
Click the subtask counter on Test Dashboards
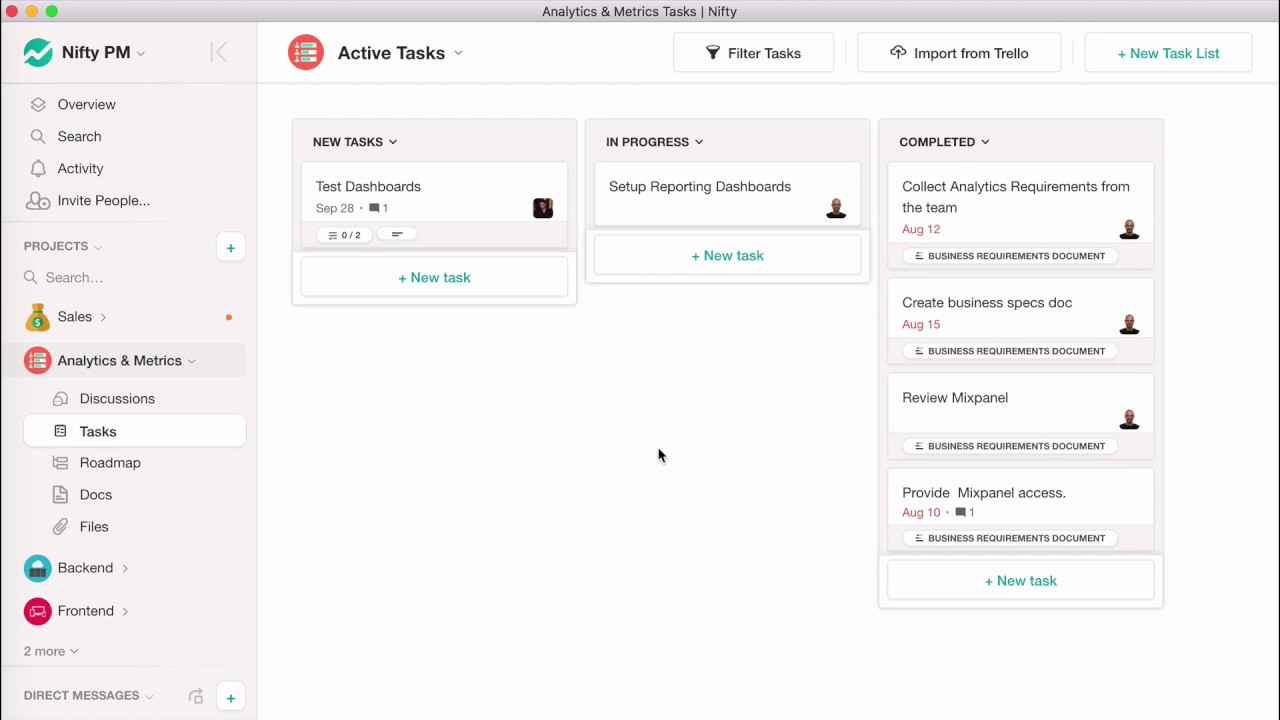(x=344, y=235)
